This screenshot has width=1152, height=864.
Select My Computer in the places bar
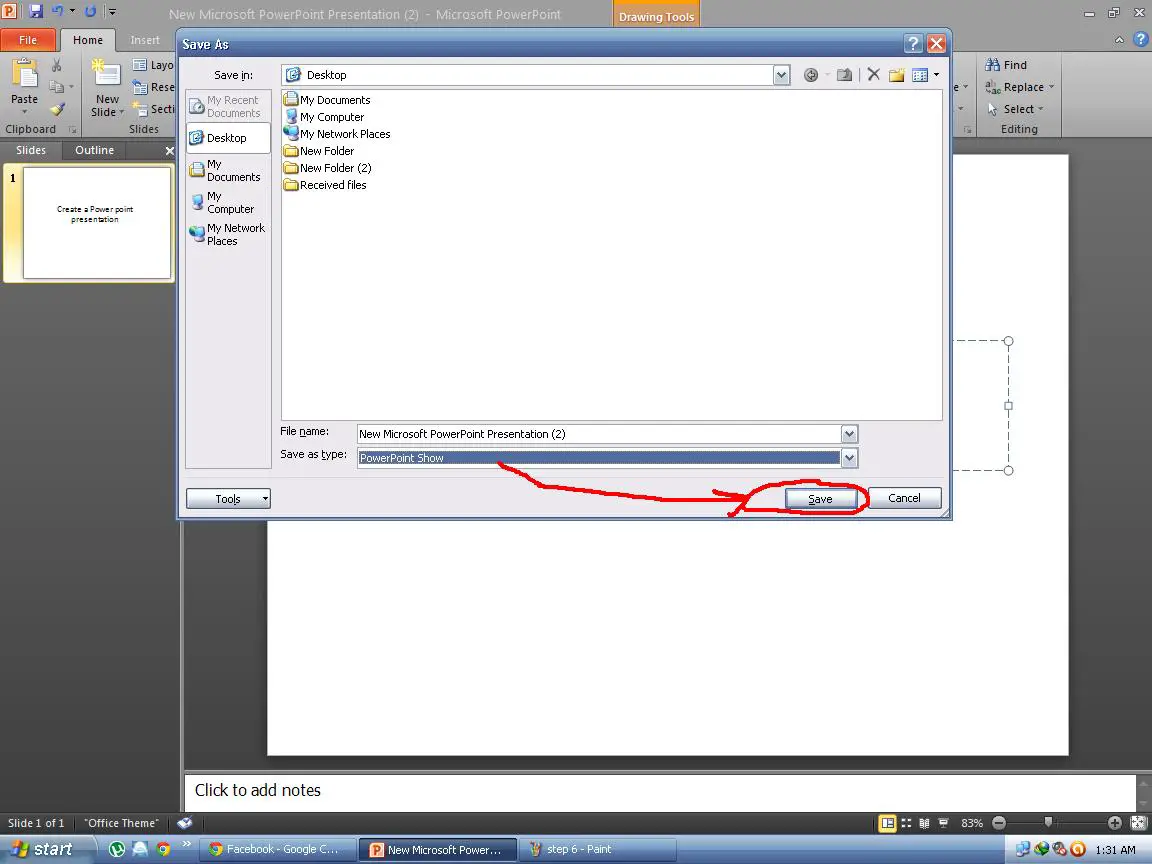pyautogui.click(x=228, y=203)
